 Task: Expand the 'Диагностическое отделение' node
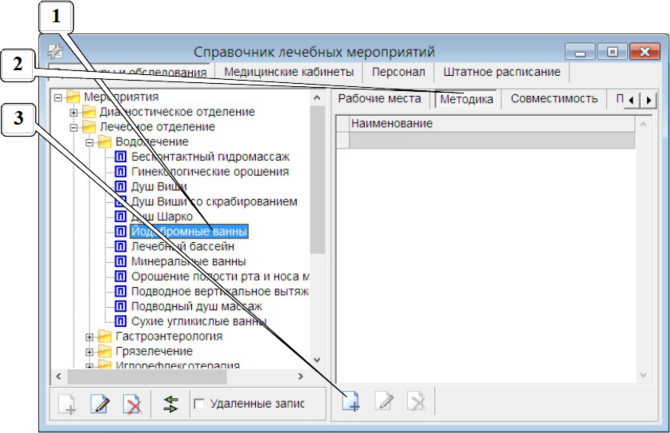point(74,112)
